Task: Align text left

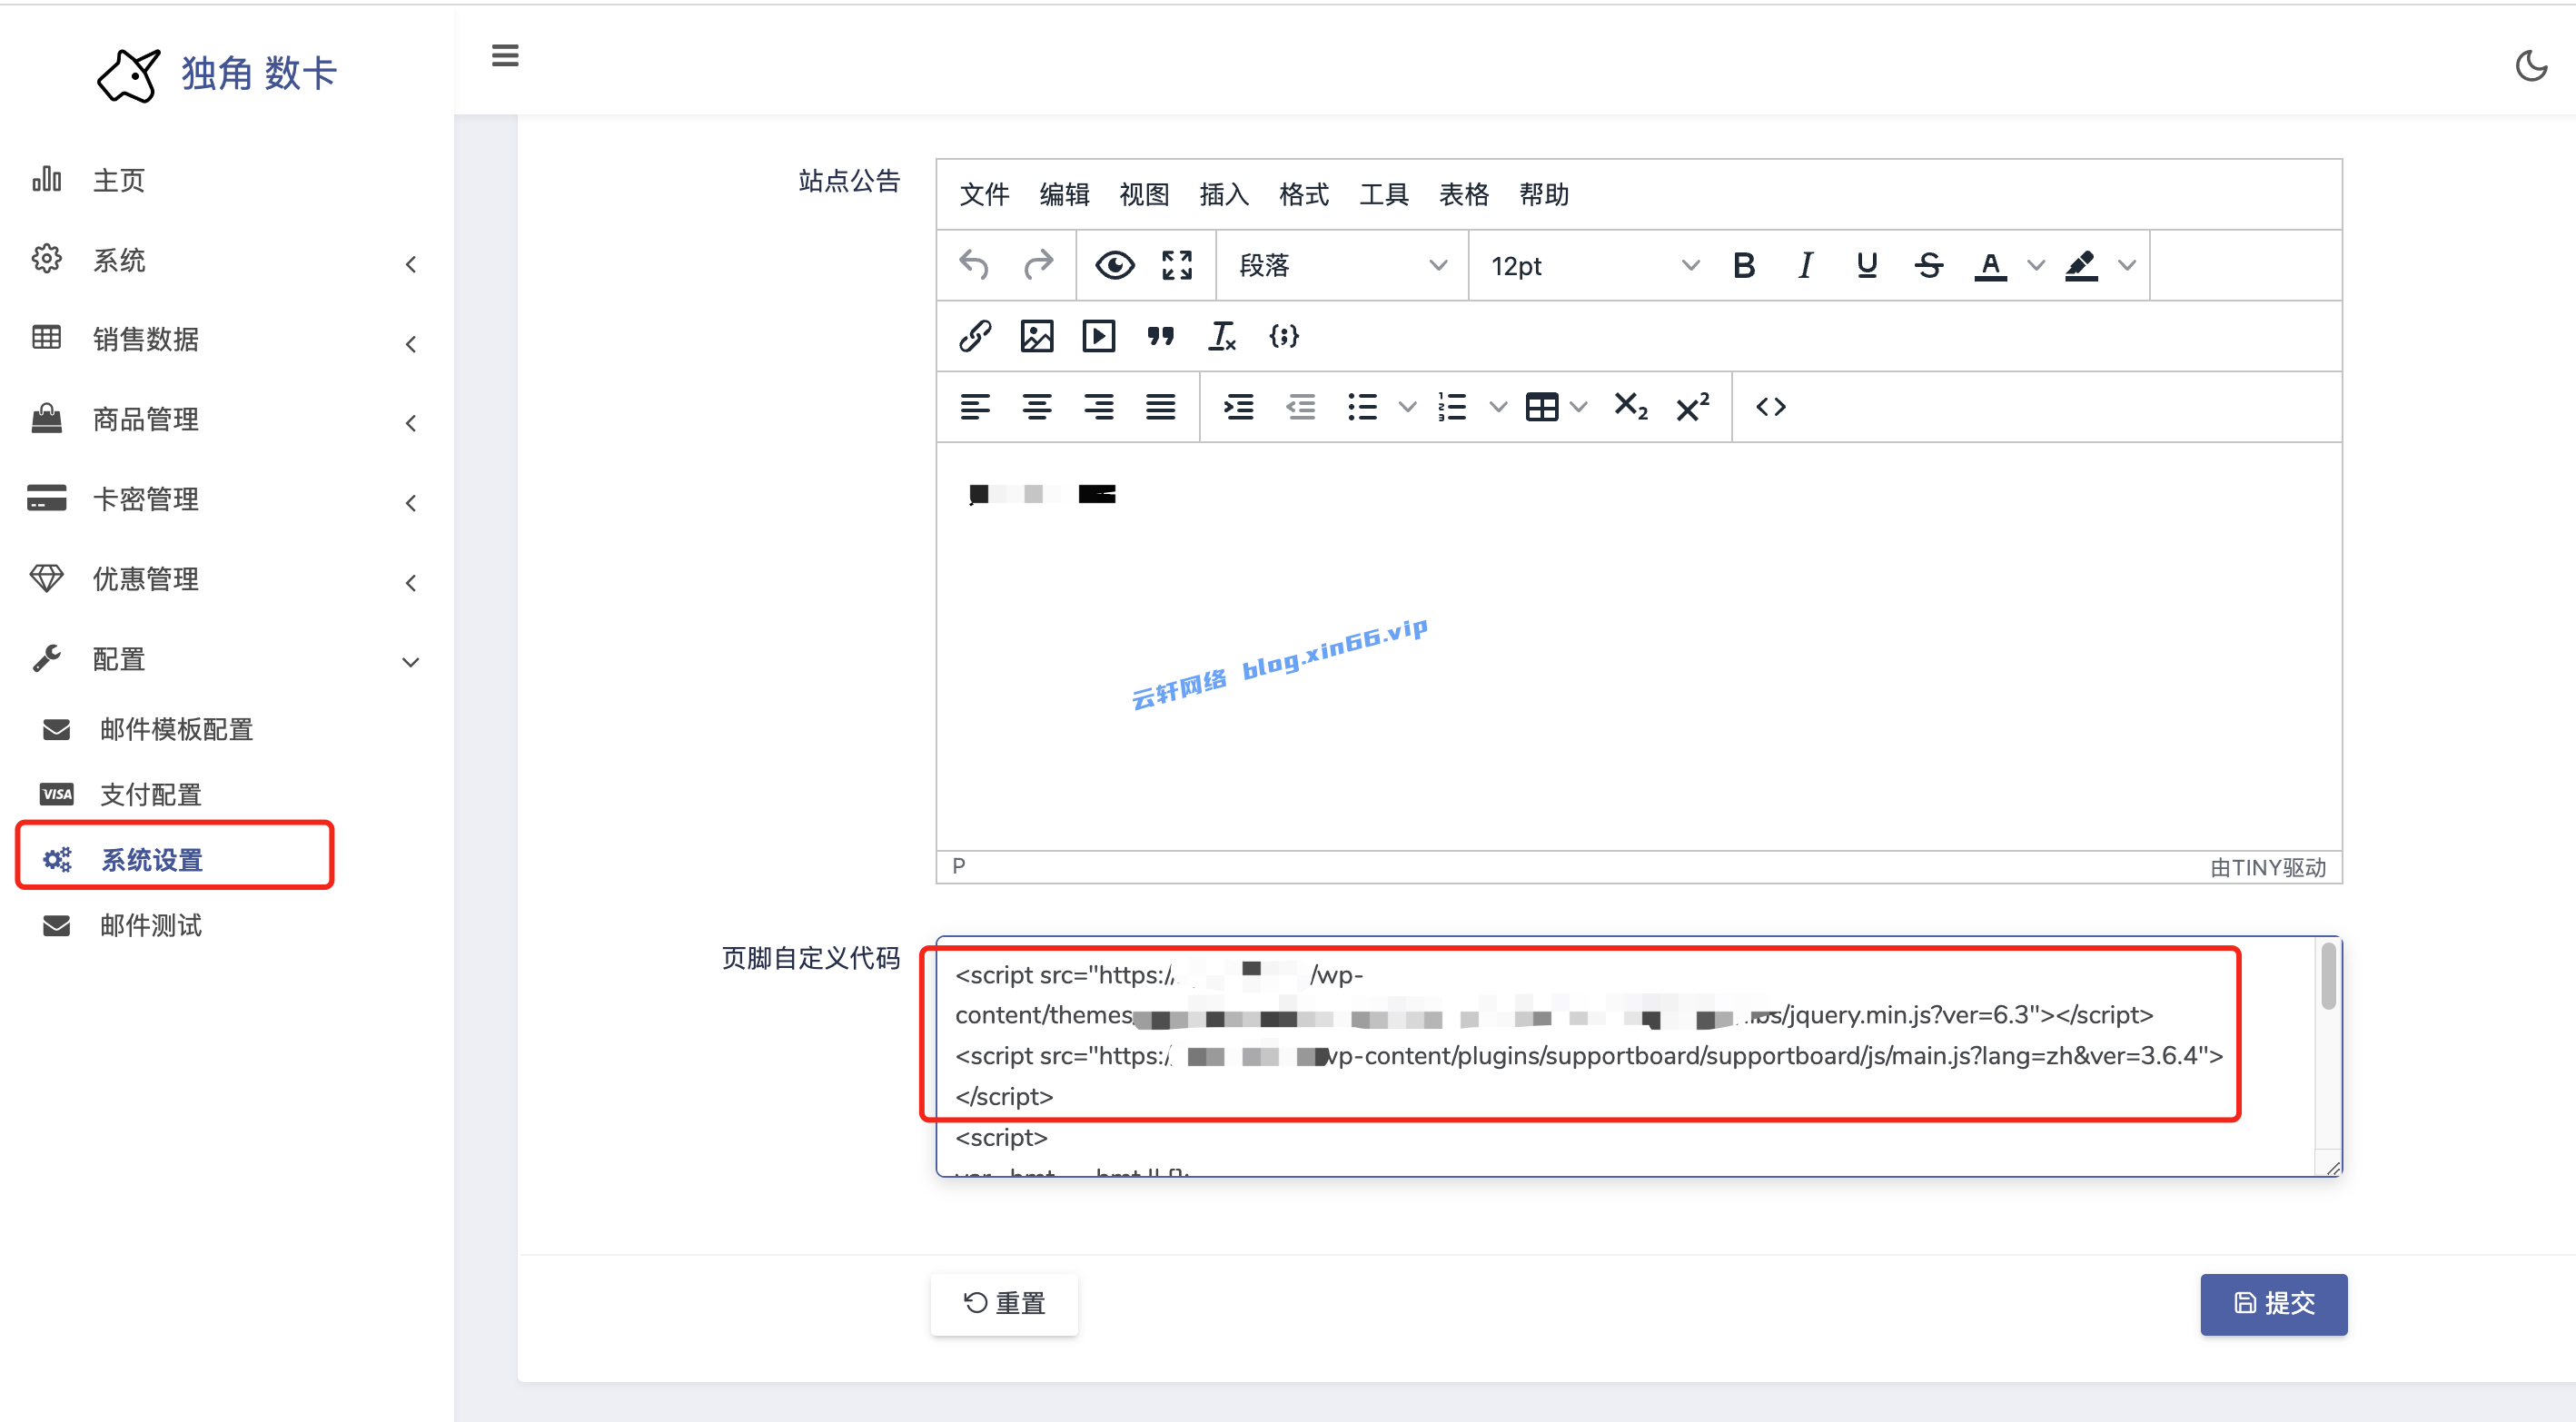Action: (975, 407)
